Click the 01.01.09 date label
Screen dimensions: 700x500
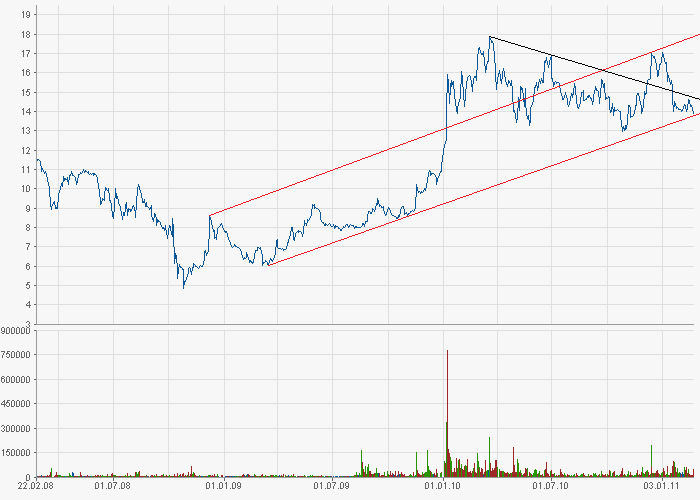click(x=223, y=485)
